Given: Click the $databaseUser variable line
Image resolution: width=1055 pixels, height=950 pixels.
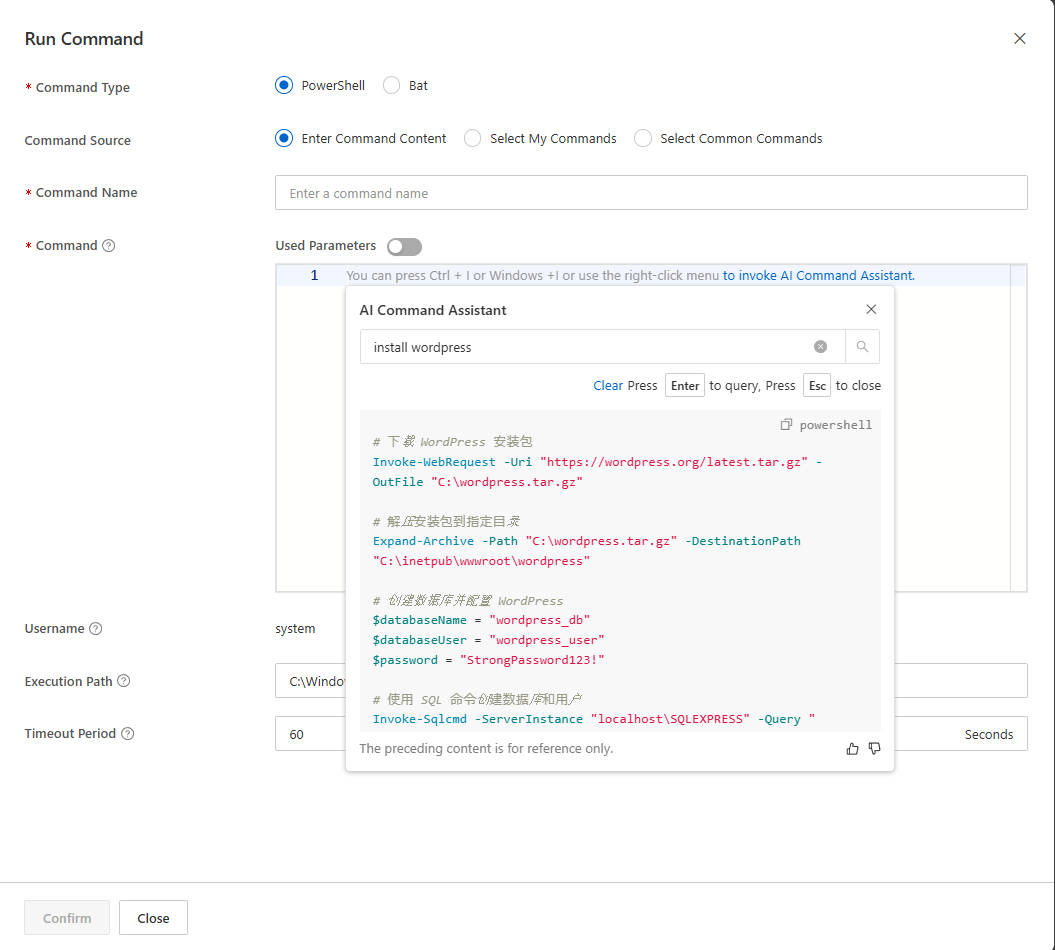Looking at the screenshot, I should [488, 640].
